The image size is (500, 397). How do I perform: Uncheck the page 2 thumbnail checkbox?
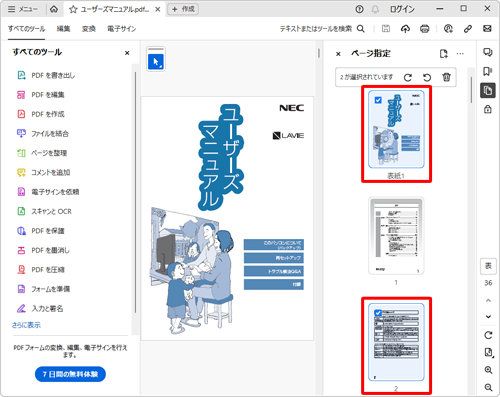(378, 313)
